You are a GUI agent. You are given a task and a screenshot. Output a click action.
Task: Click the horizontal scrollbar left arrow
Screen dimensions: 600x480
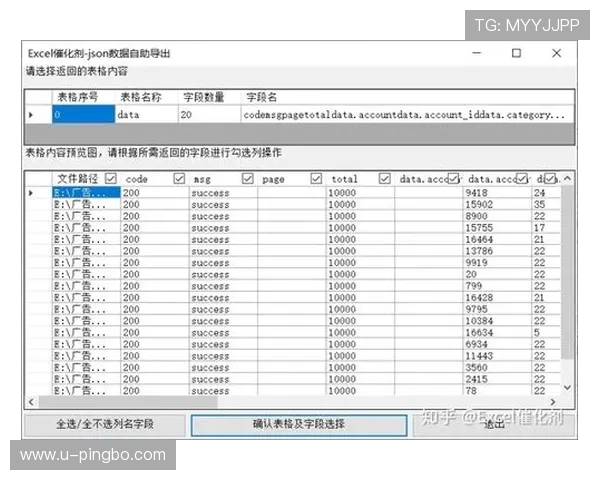(x=31, y=402)
